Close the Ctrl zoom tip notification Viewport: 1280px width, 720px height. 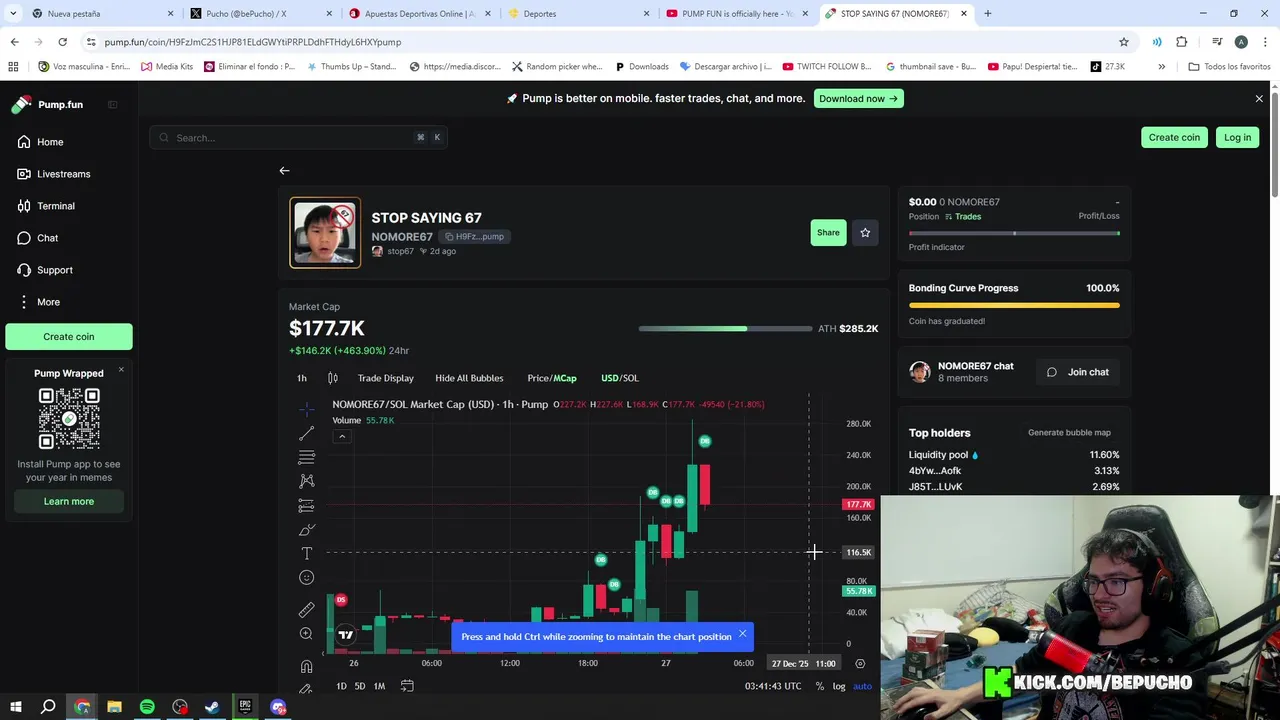tap(742, 634)
